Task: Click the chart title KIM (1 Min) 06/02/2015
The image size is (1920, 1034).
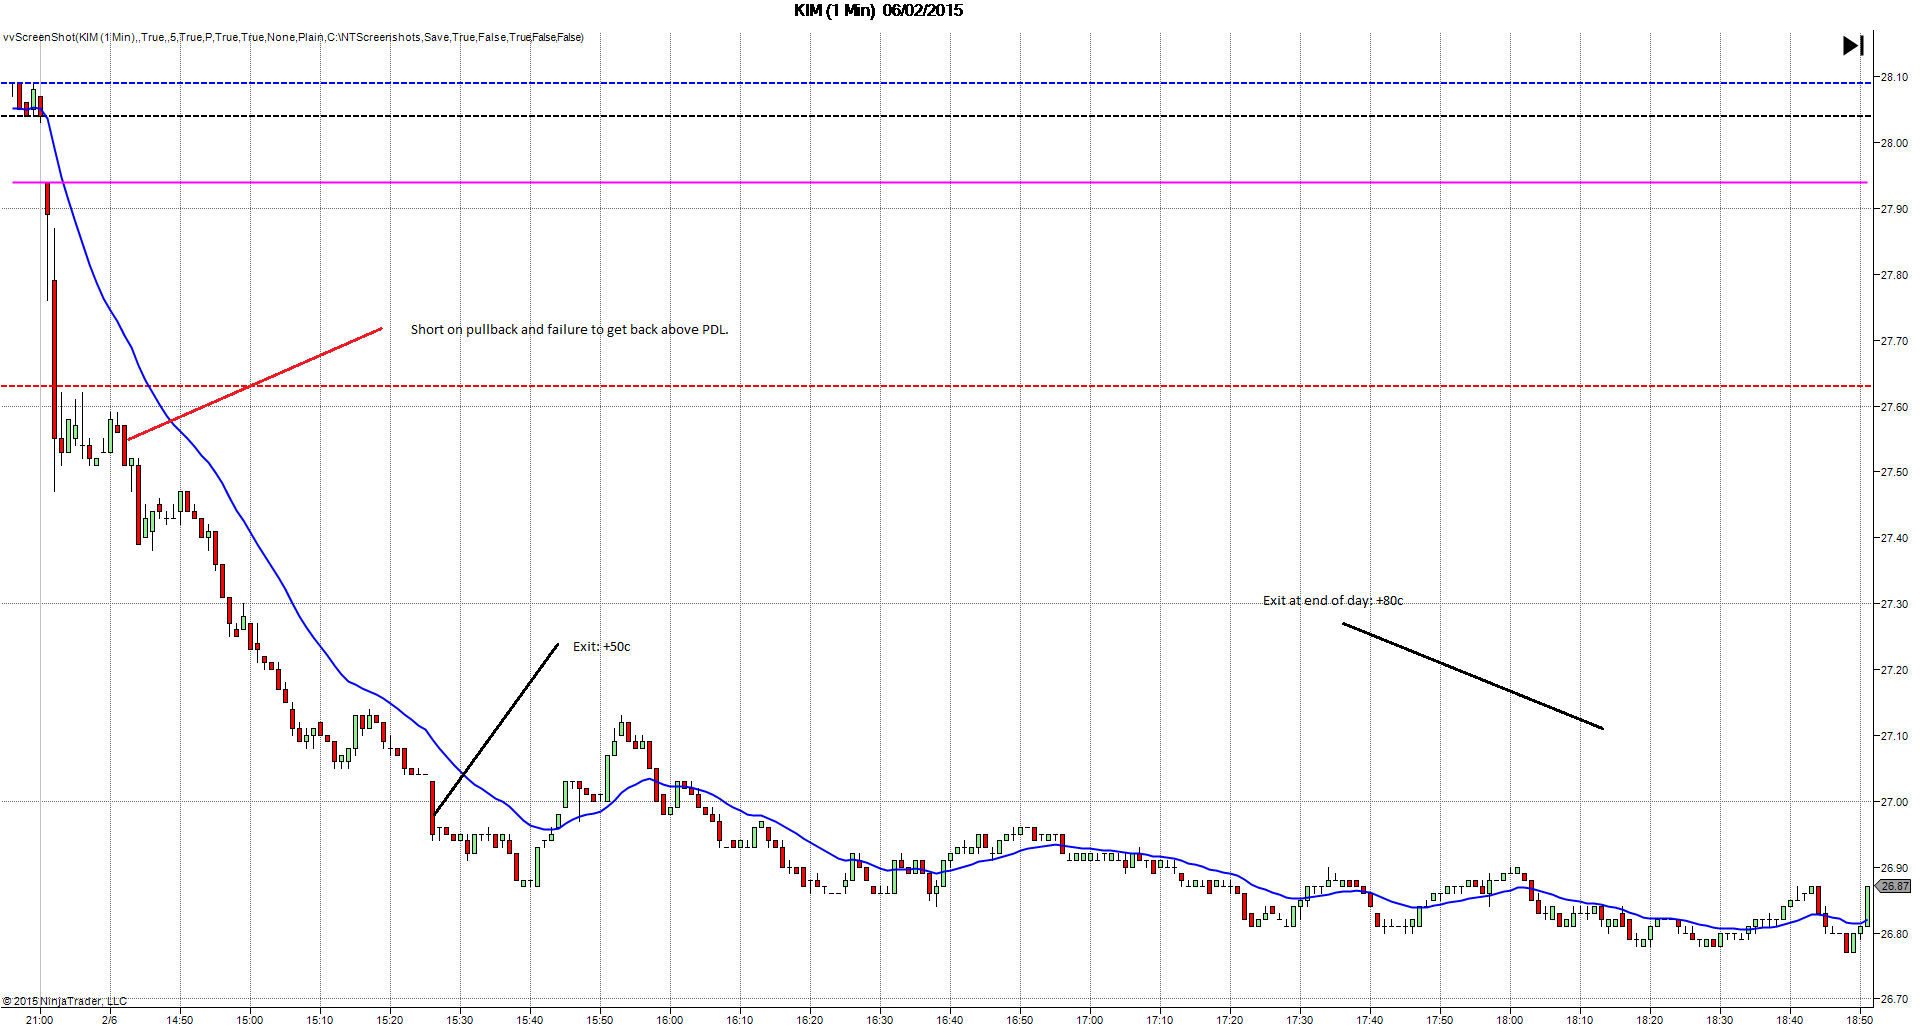Action: (x=878, y=10)
